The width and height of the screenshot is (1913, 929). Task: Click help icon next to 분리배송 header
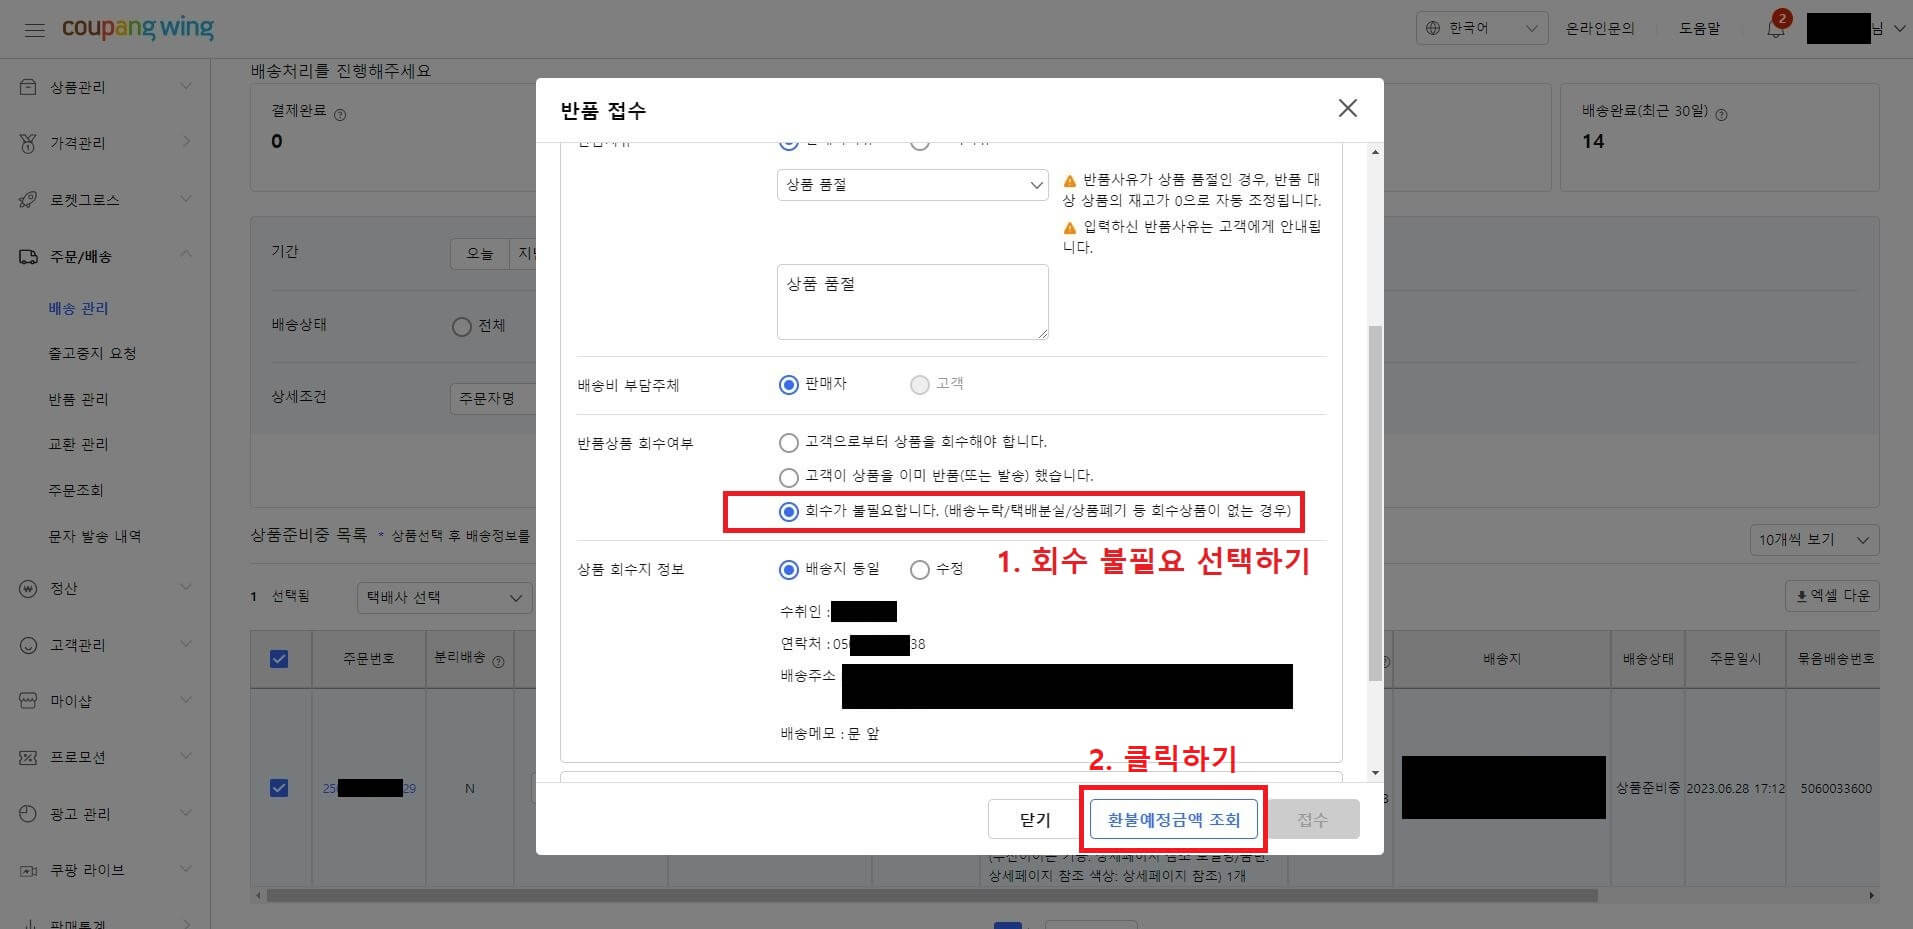(498, 661)
